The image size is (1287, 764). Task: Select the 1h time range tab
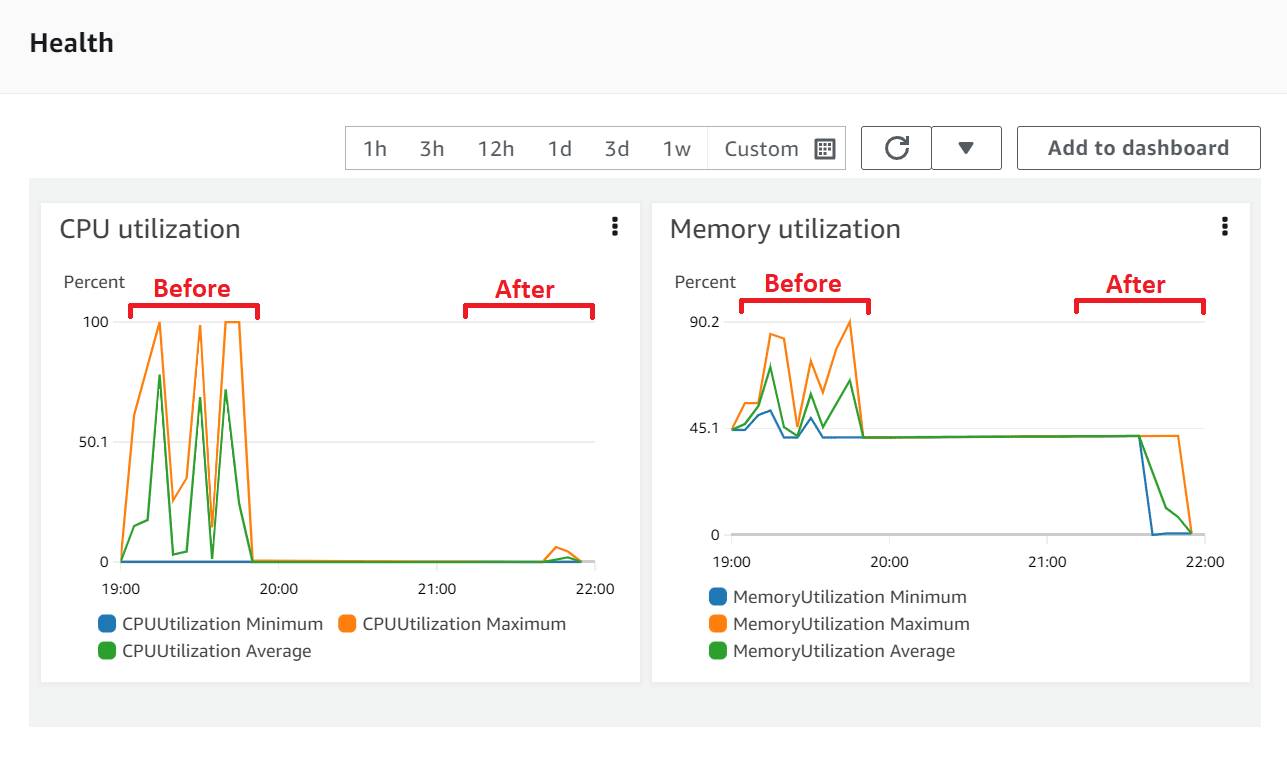(x=374, y=147)
